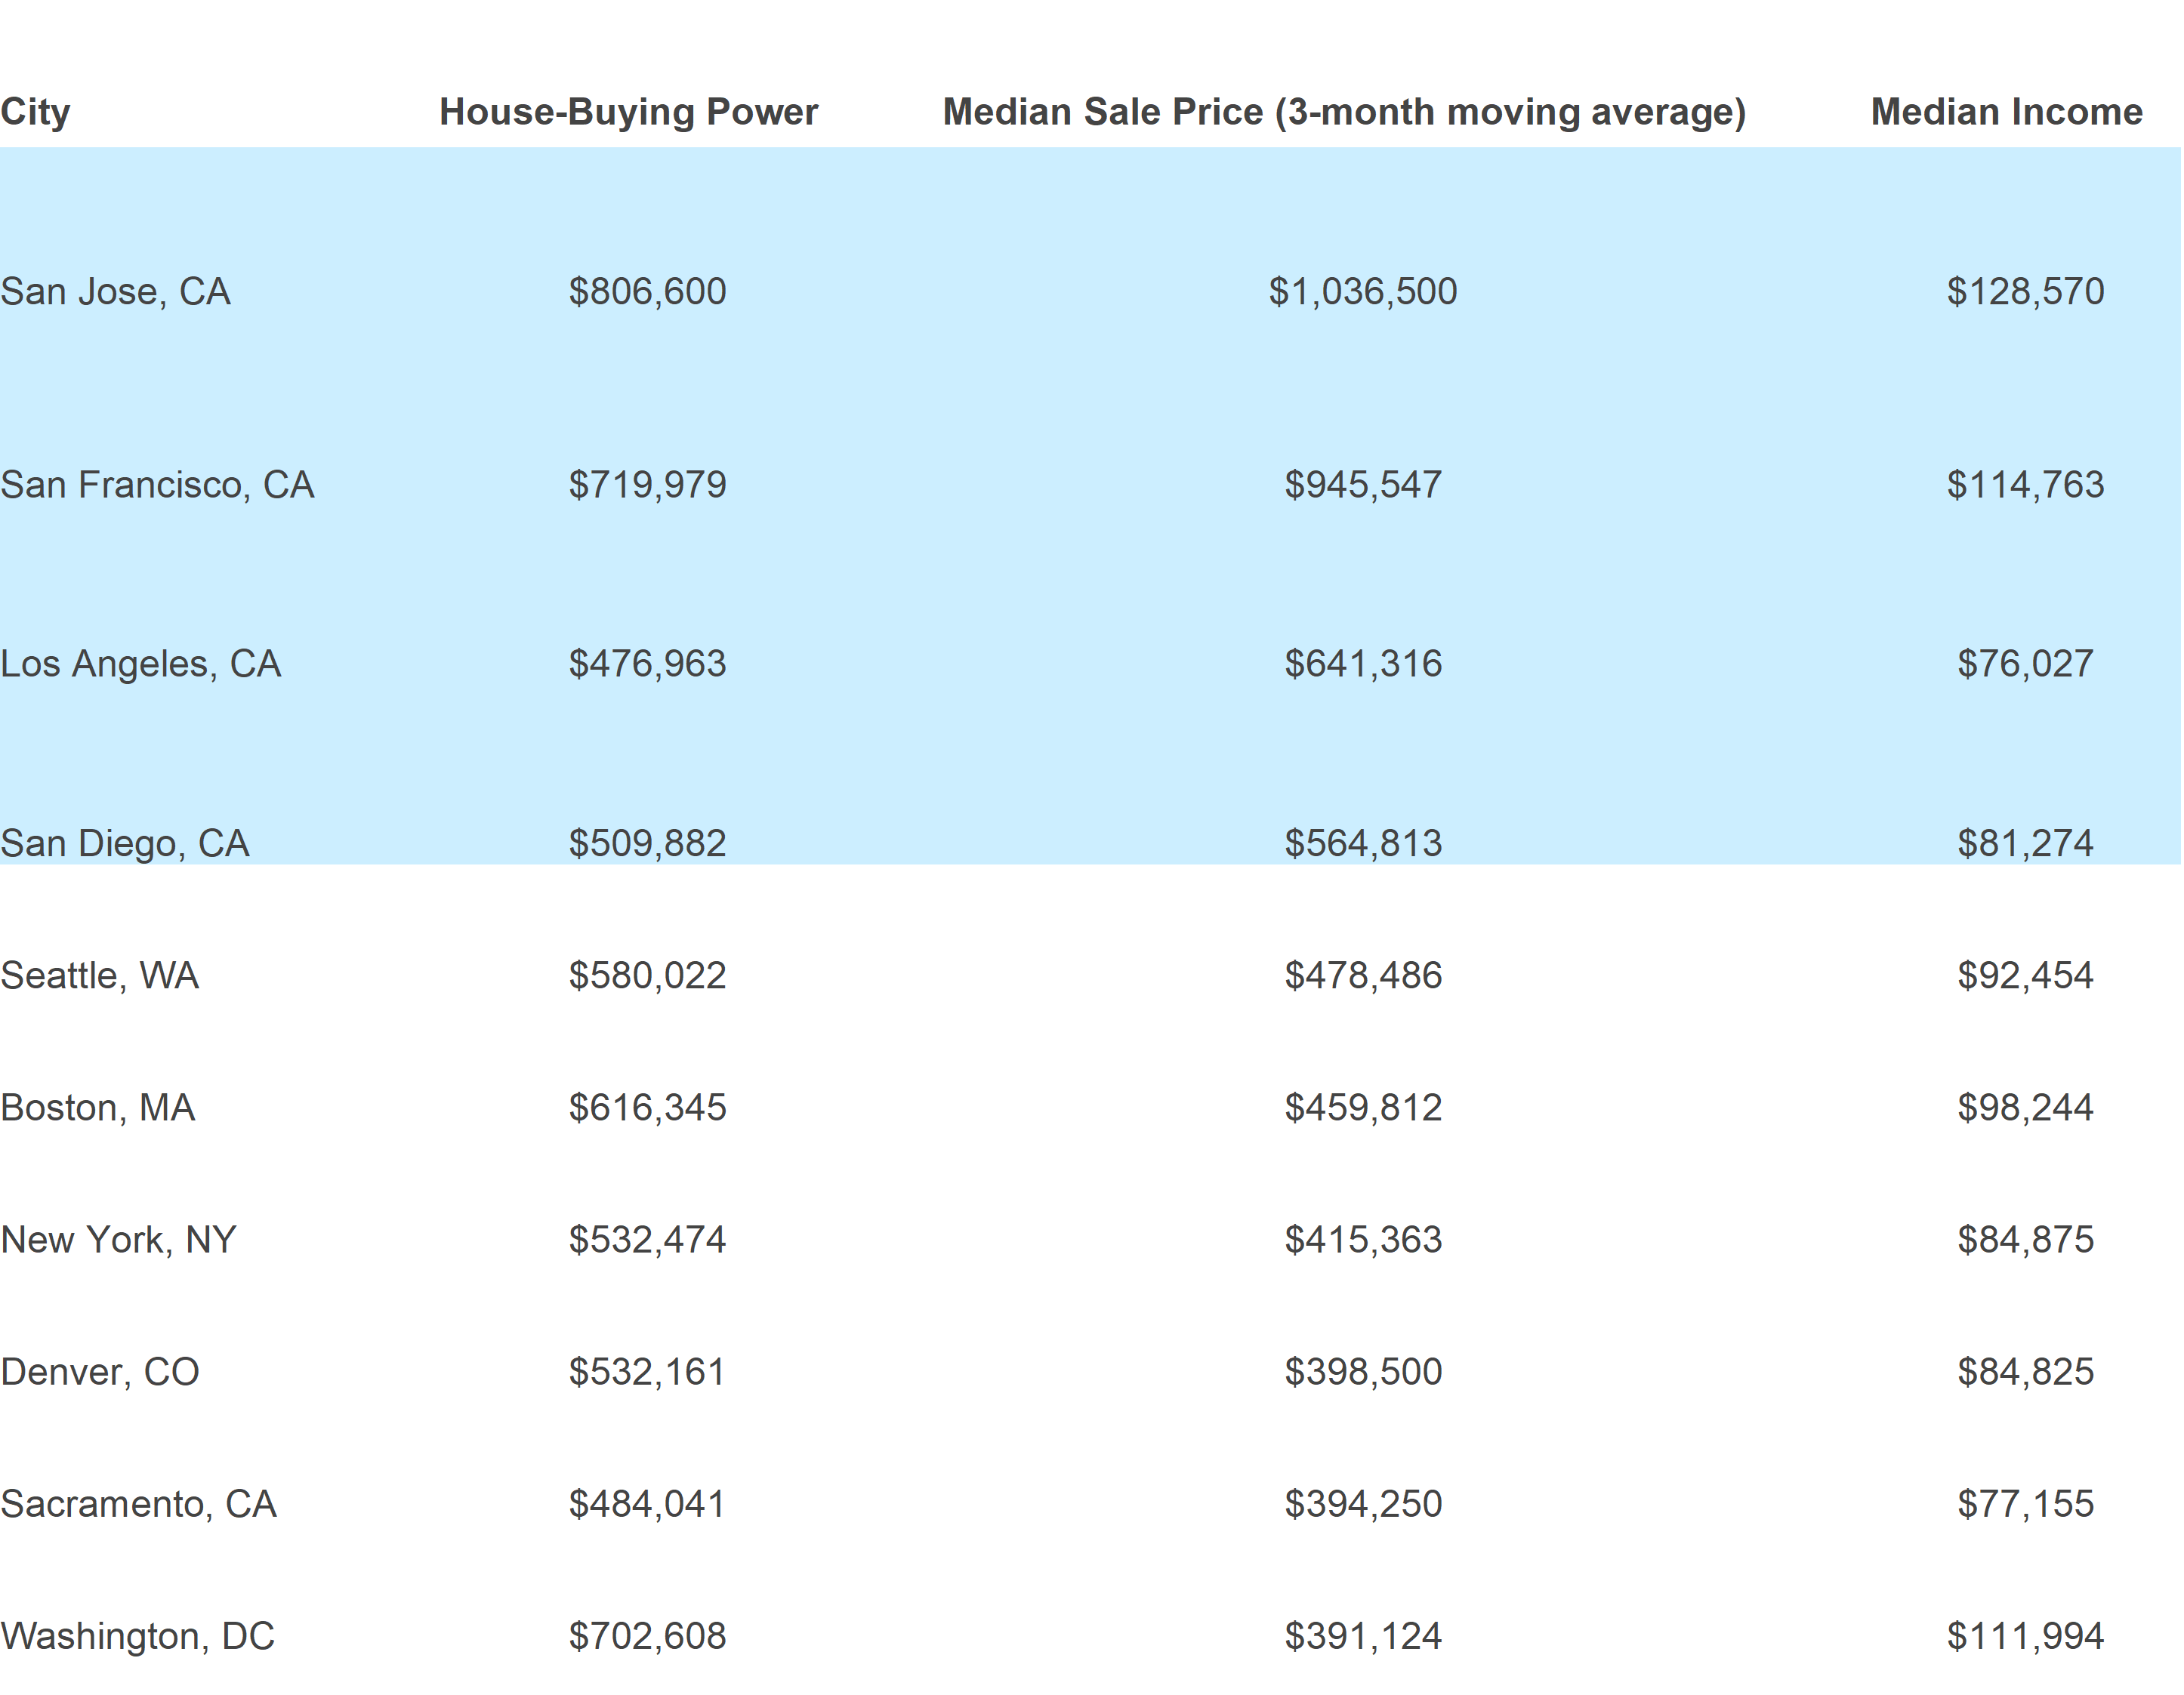Click New York sale price $415,363

[1363, 1240]
